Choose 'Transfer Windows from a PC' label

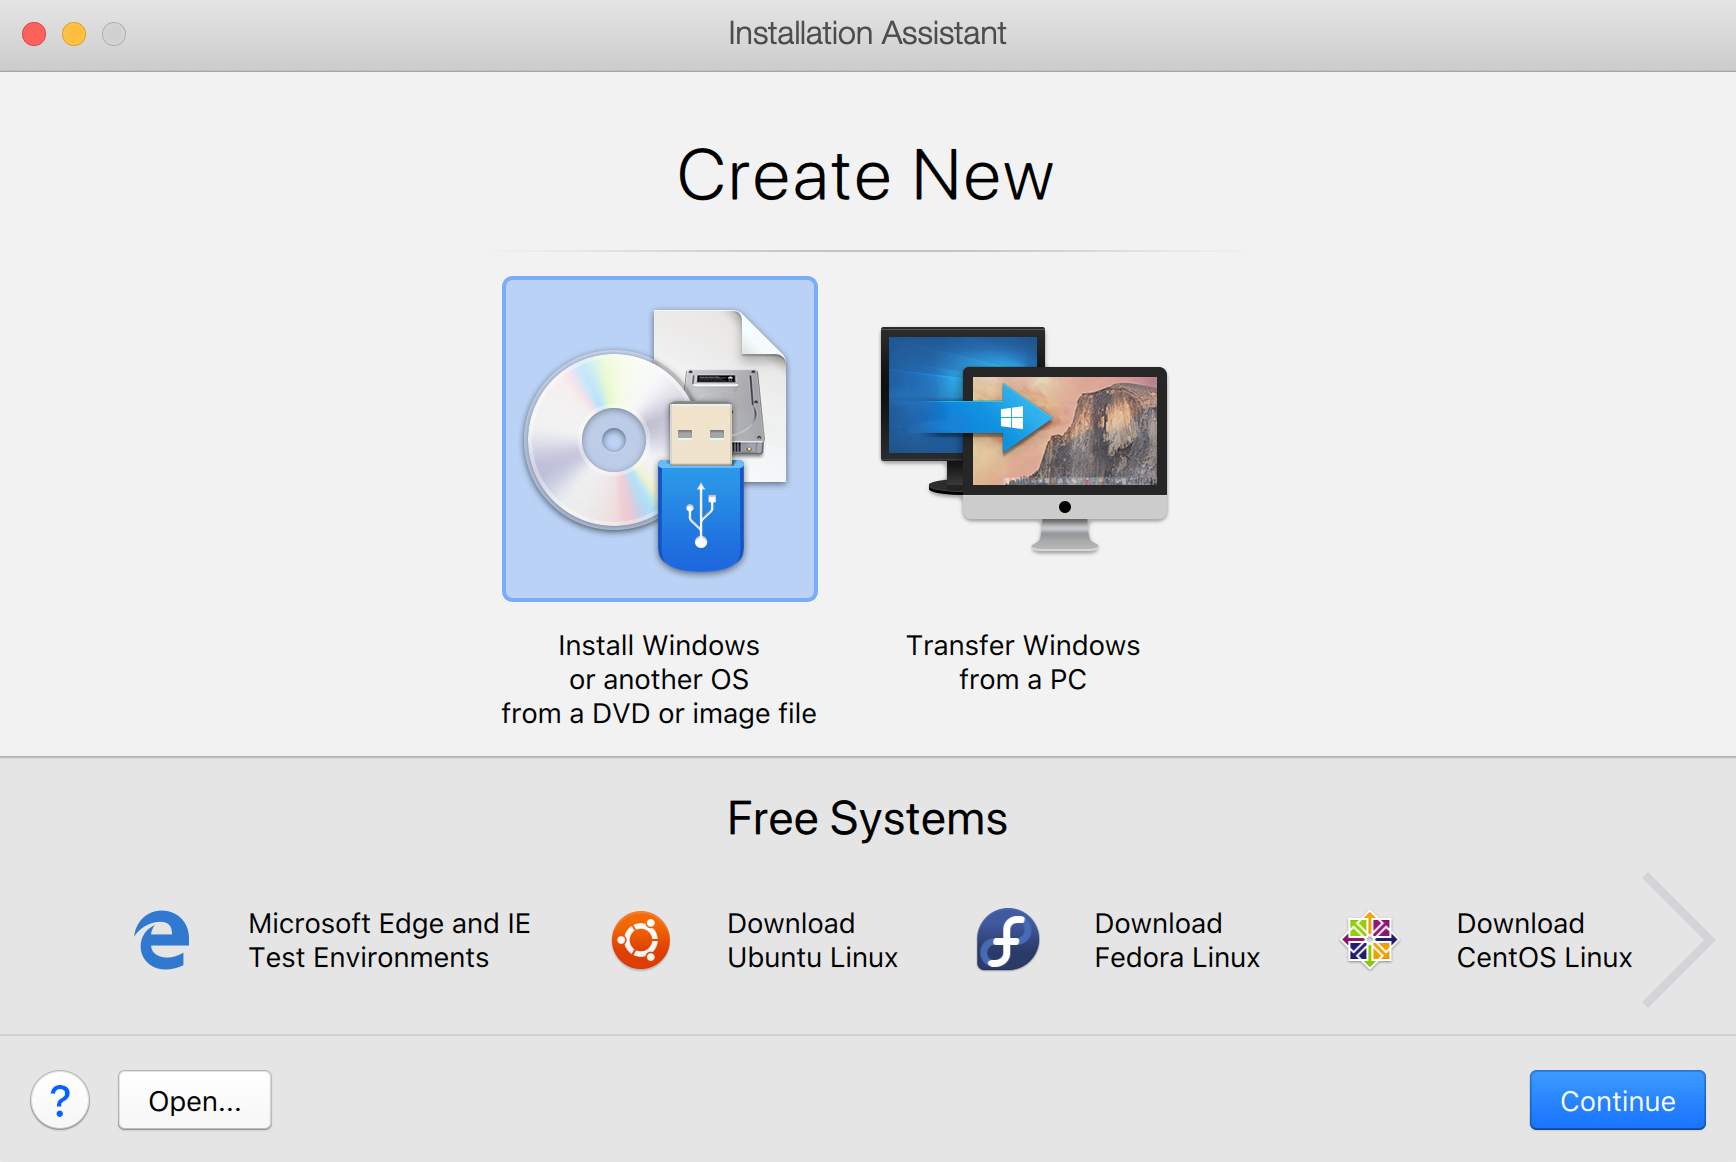[1023, 662]
